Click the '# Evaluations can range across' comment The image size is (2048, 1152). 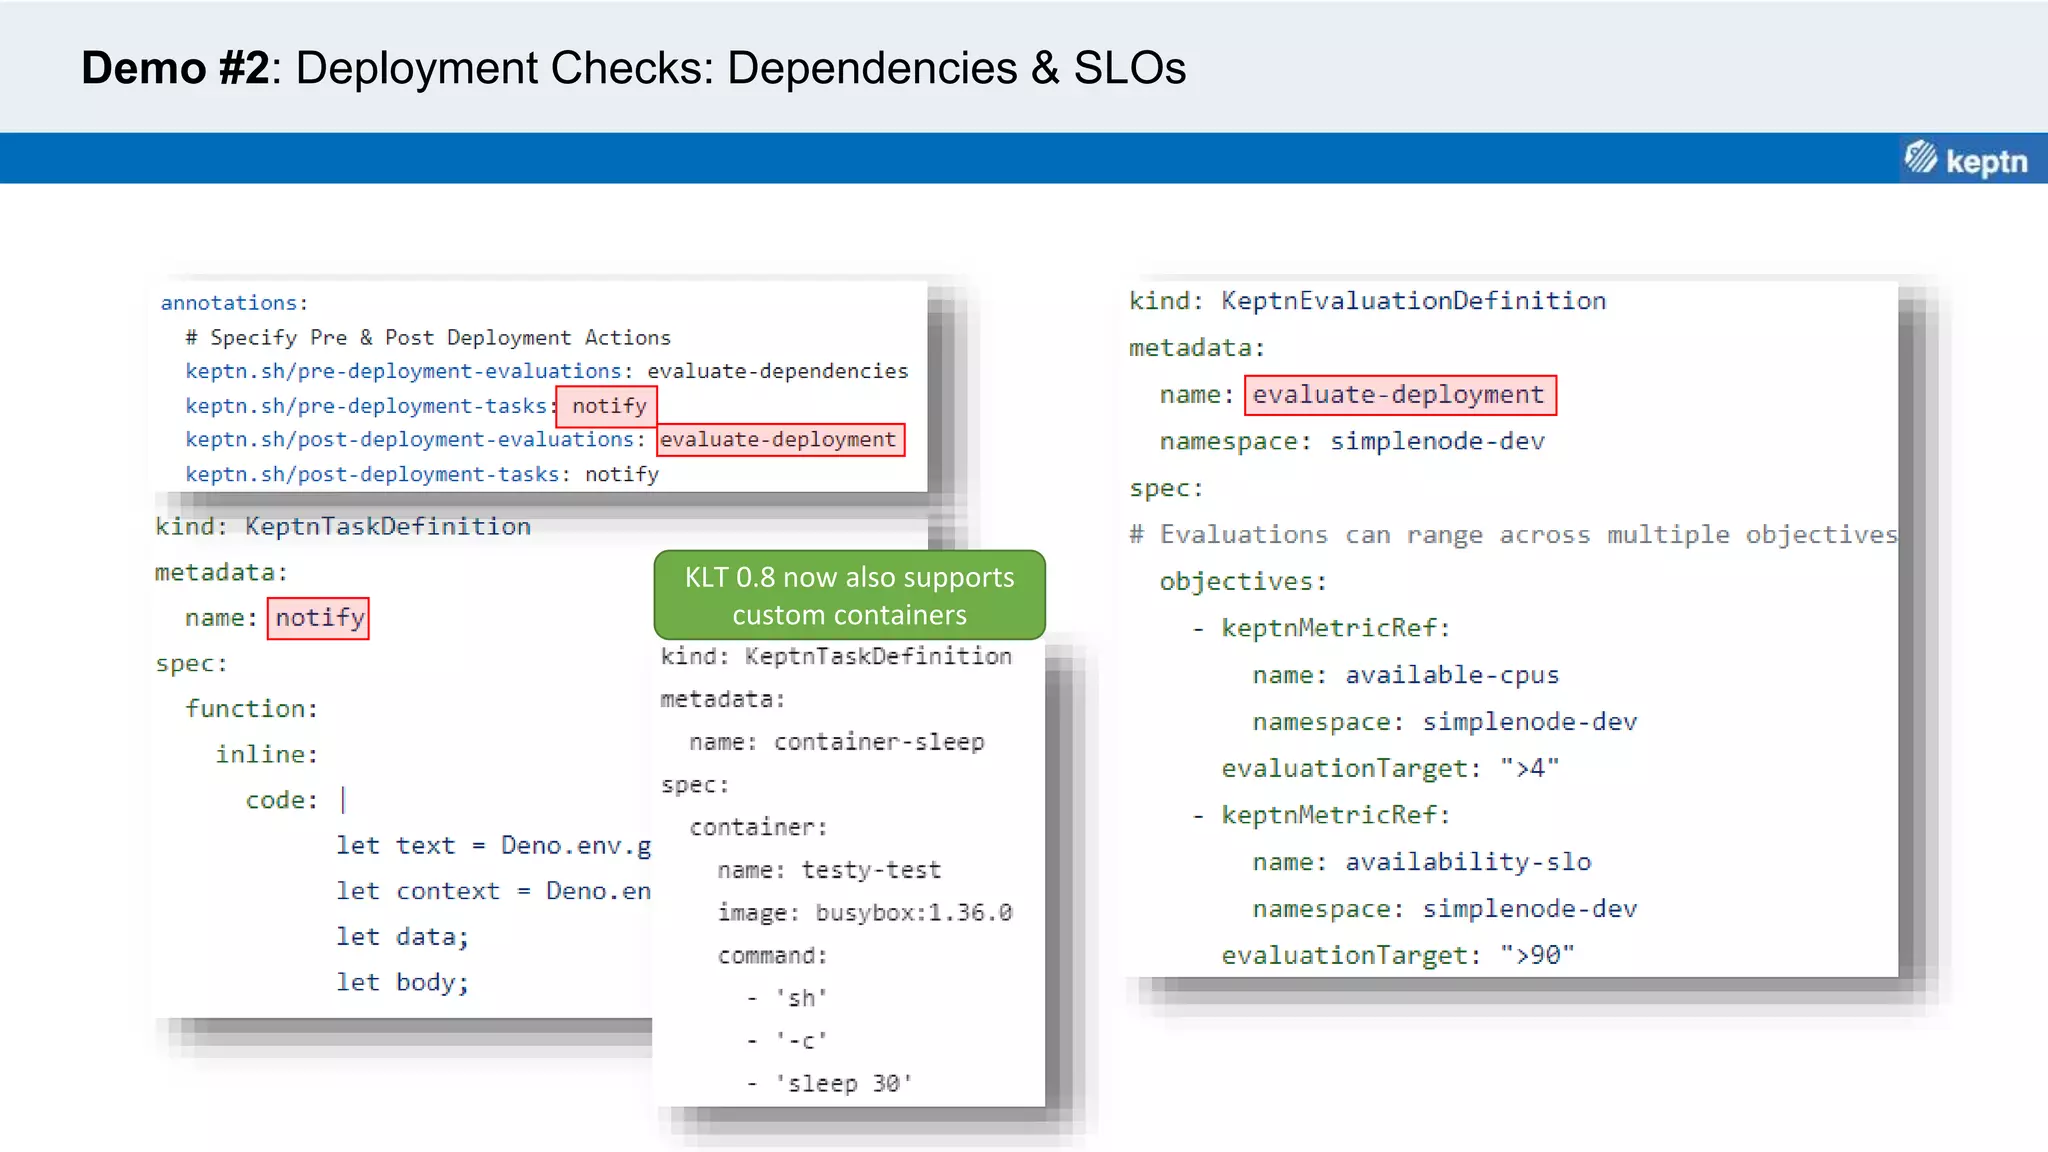point(1513,535)
